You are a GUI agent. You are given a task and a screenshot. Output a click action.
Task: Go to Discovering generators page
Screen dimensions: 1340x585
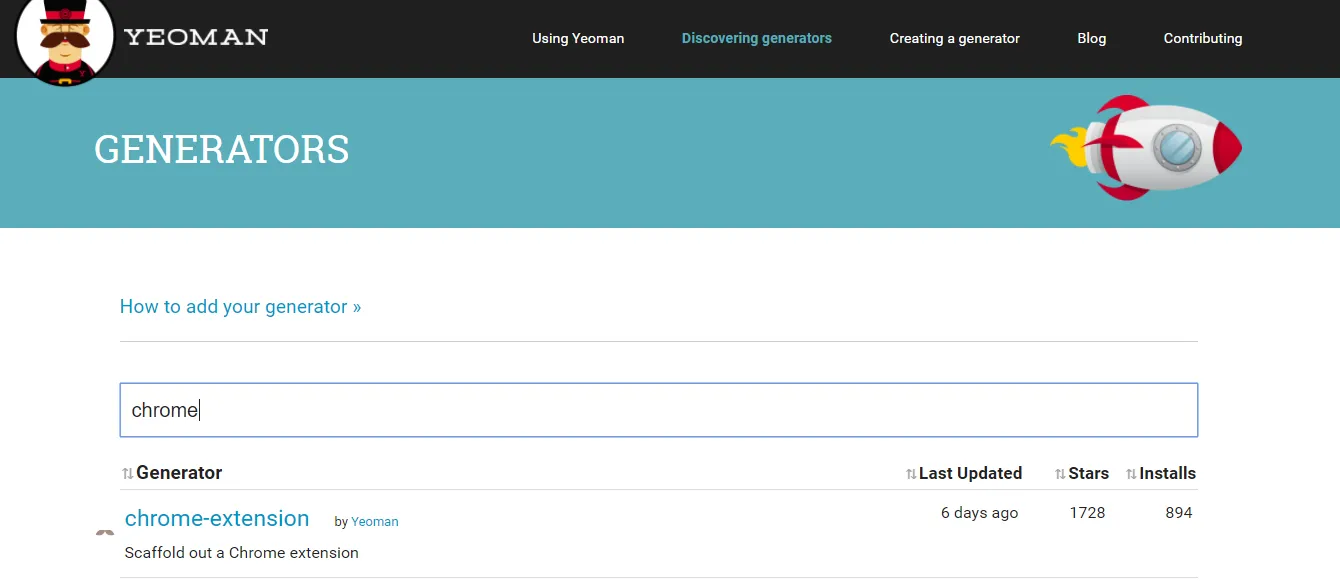click(x=757, y=38)
